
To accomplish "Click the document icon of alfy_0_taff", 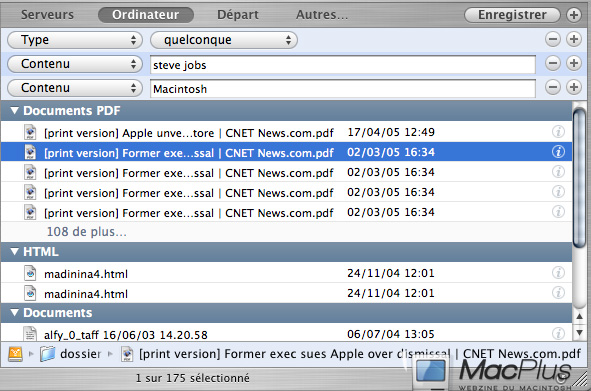I will [x=30, y=334].
